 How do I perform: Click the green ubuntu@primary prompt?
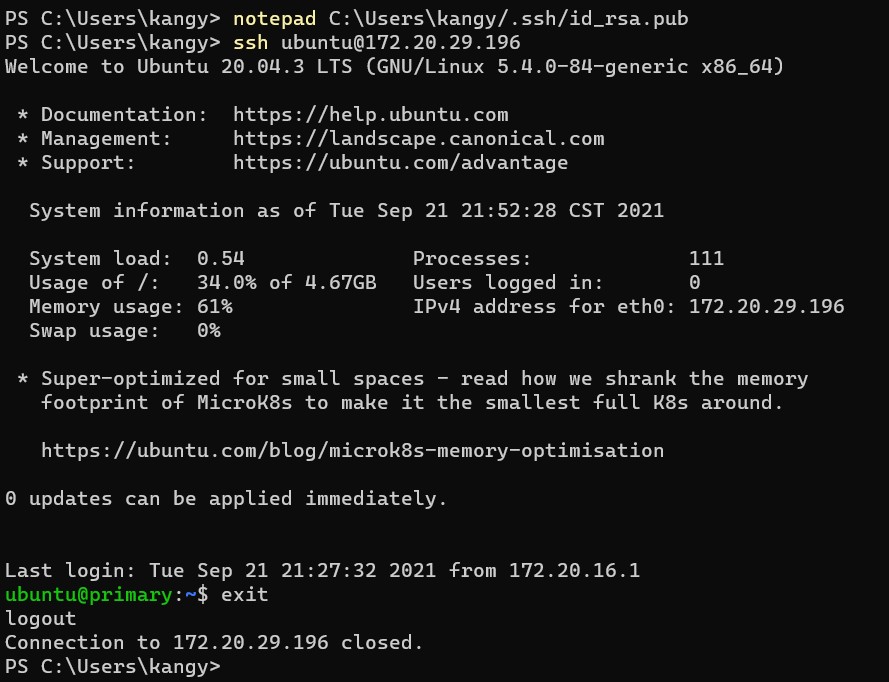click(88, 595)
